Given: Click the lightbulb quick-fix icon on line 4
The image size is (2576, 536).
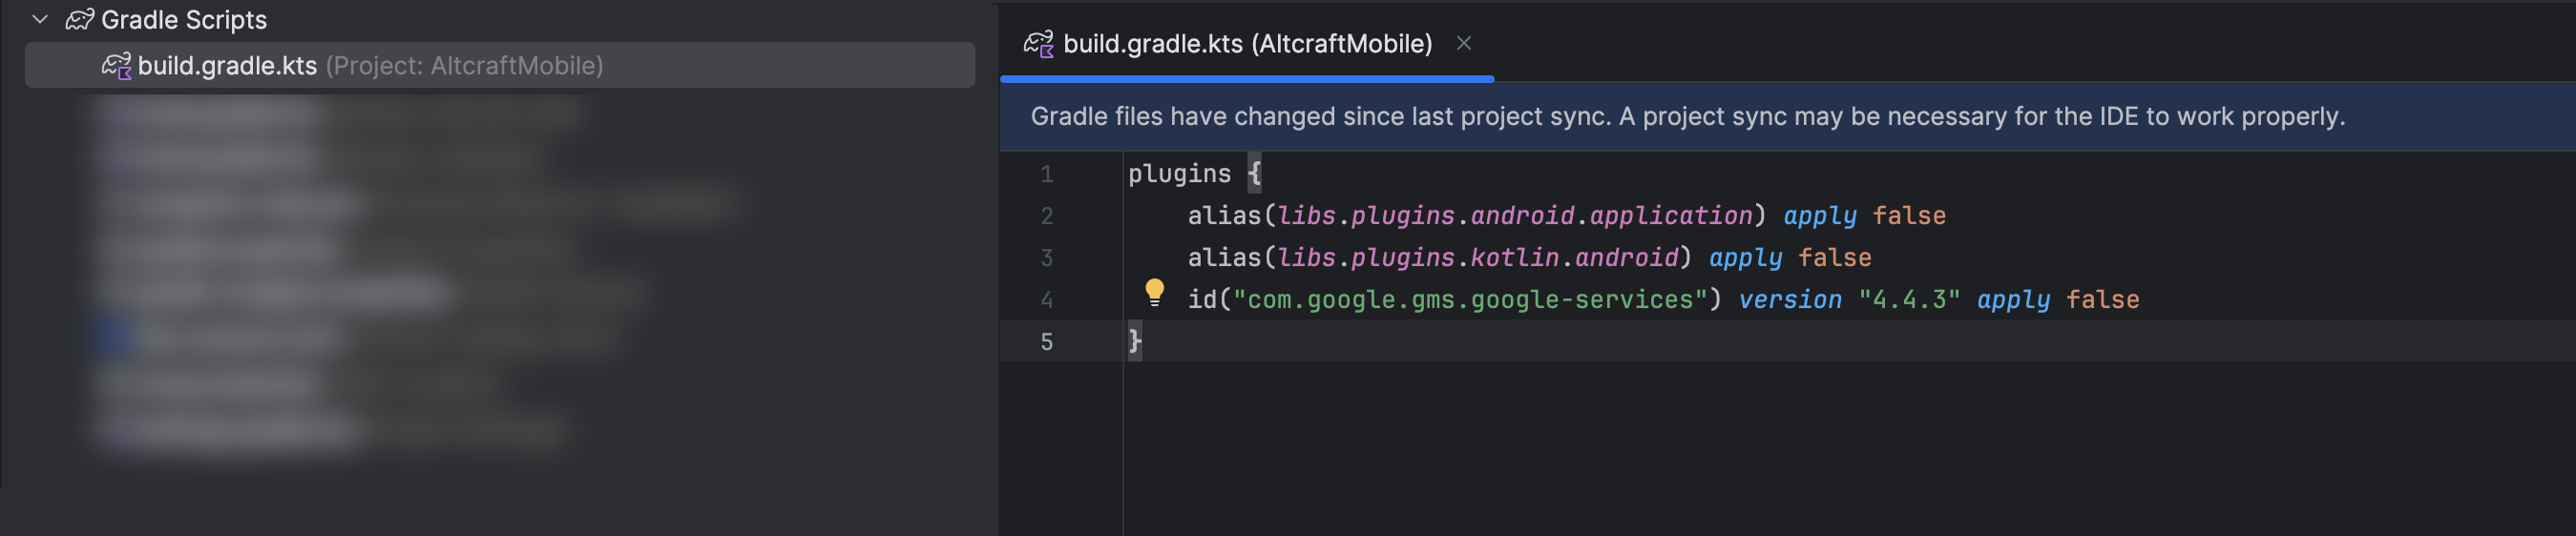Looking at the screenshot, I should coord(1154,291).
